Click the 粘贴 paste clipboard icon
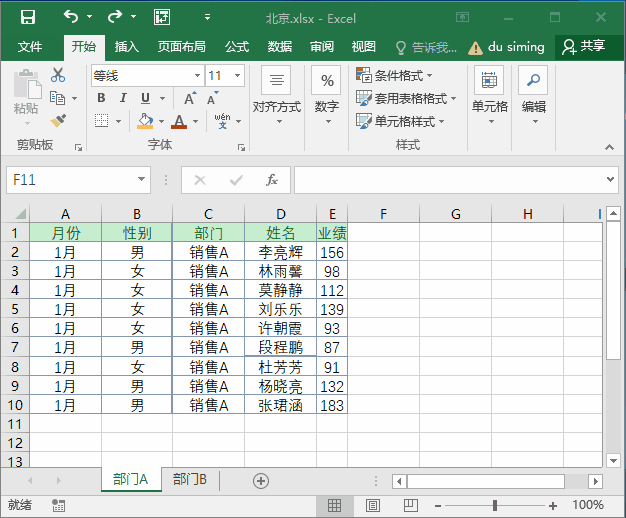626x518 pixels. [x=27, y=84]
